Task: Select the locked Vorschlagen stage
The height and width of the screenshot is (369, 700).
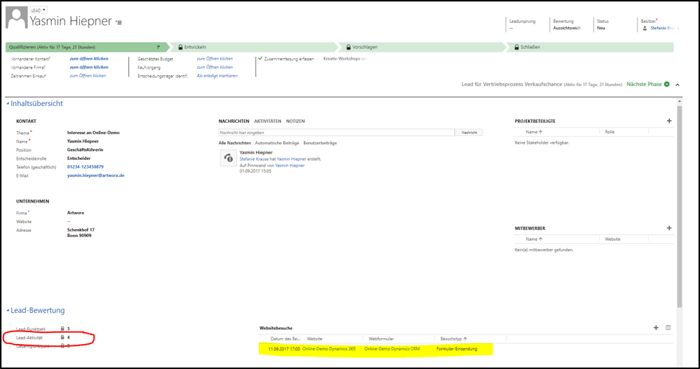Action: click(x=421, y=47)
